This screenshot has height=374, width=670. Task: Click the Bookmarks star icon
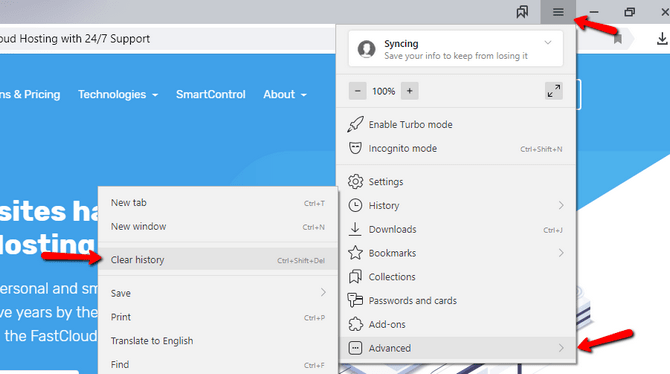tap(355, 253)
